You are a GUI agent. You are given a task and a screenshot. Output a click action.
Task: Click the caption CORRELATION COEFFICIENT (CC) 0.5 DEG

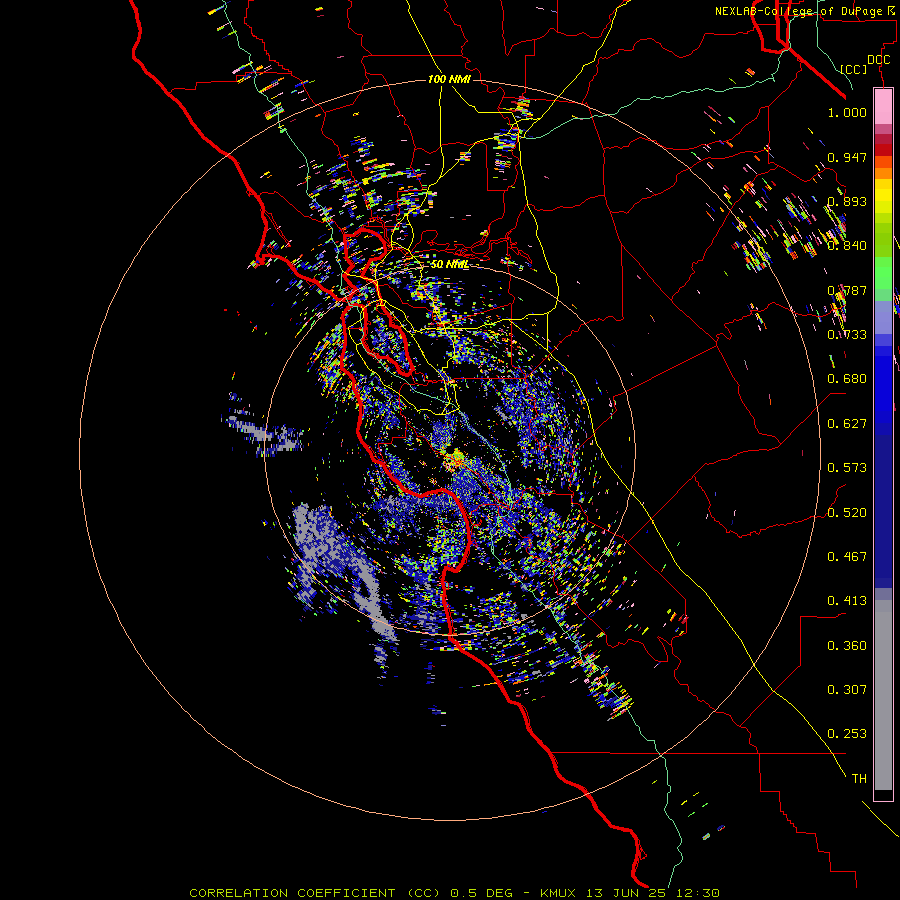pyautogui.click(x=352, y=893)
